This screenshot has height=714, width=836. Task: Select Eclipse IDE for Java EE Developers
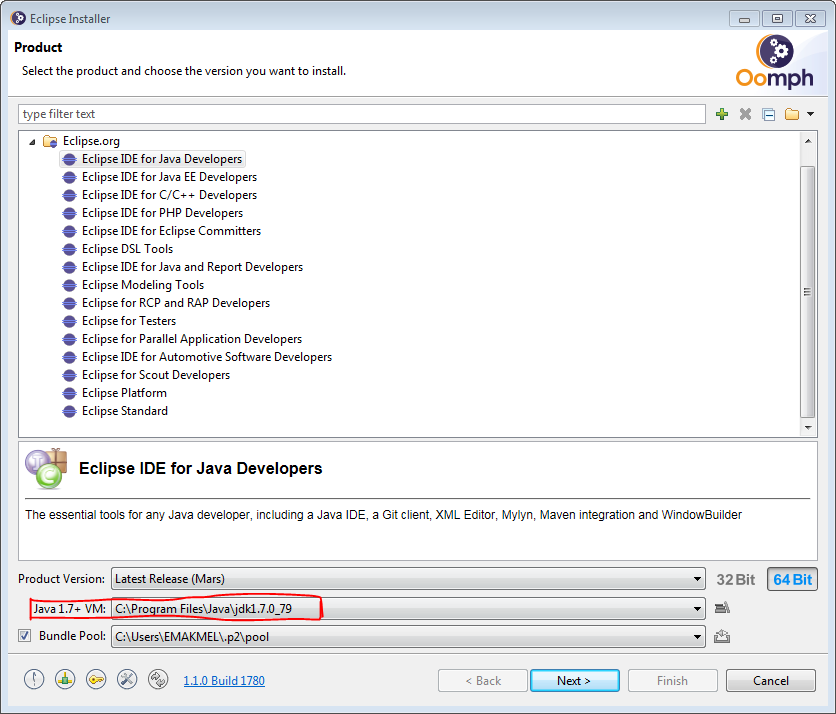pyautogui.click(x=169, y=177)
